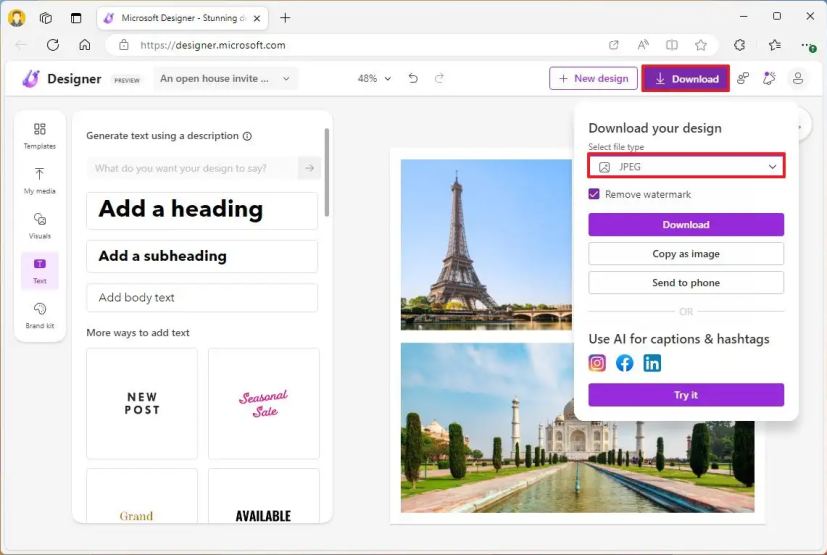827x555 pixels.
Task: Click the design description input field
Action: click(192, 168)
